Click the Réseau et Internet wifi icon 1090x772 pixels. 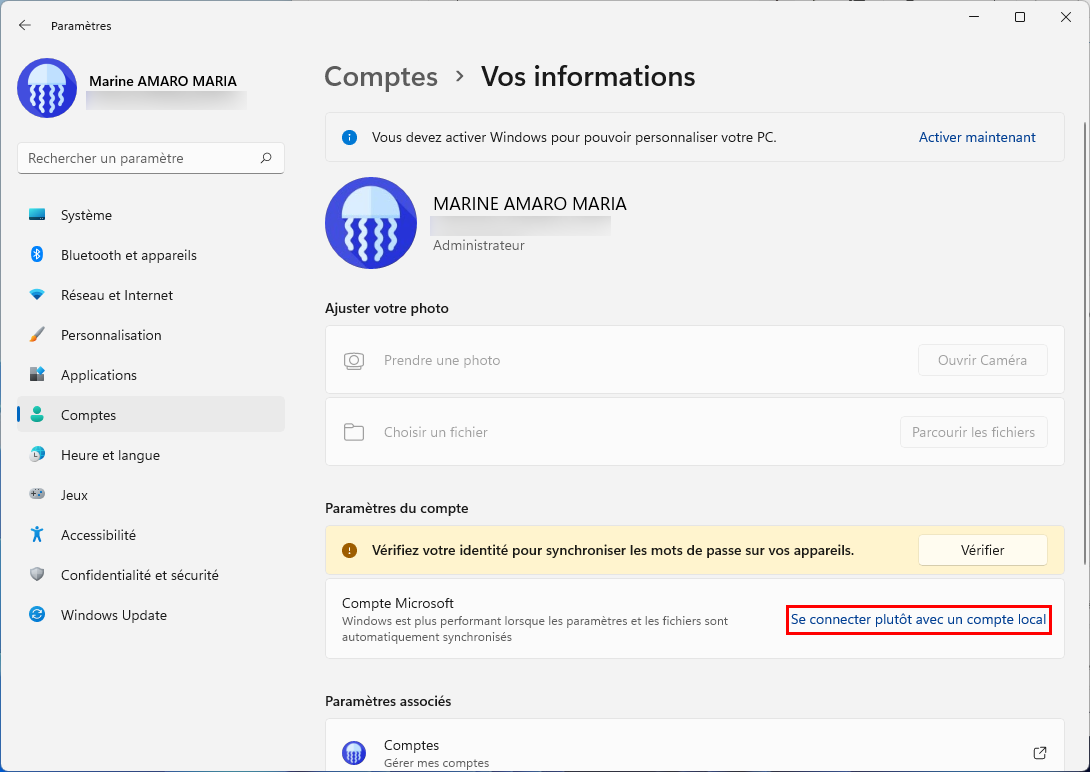(x=37, y=295)
